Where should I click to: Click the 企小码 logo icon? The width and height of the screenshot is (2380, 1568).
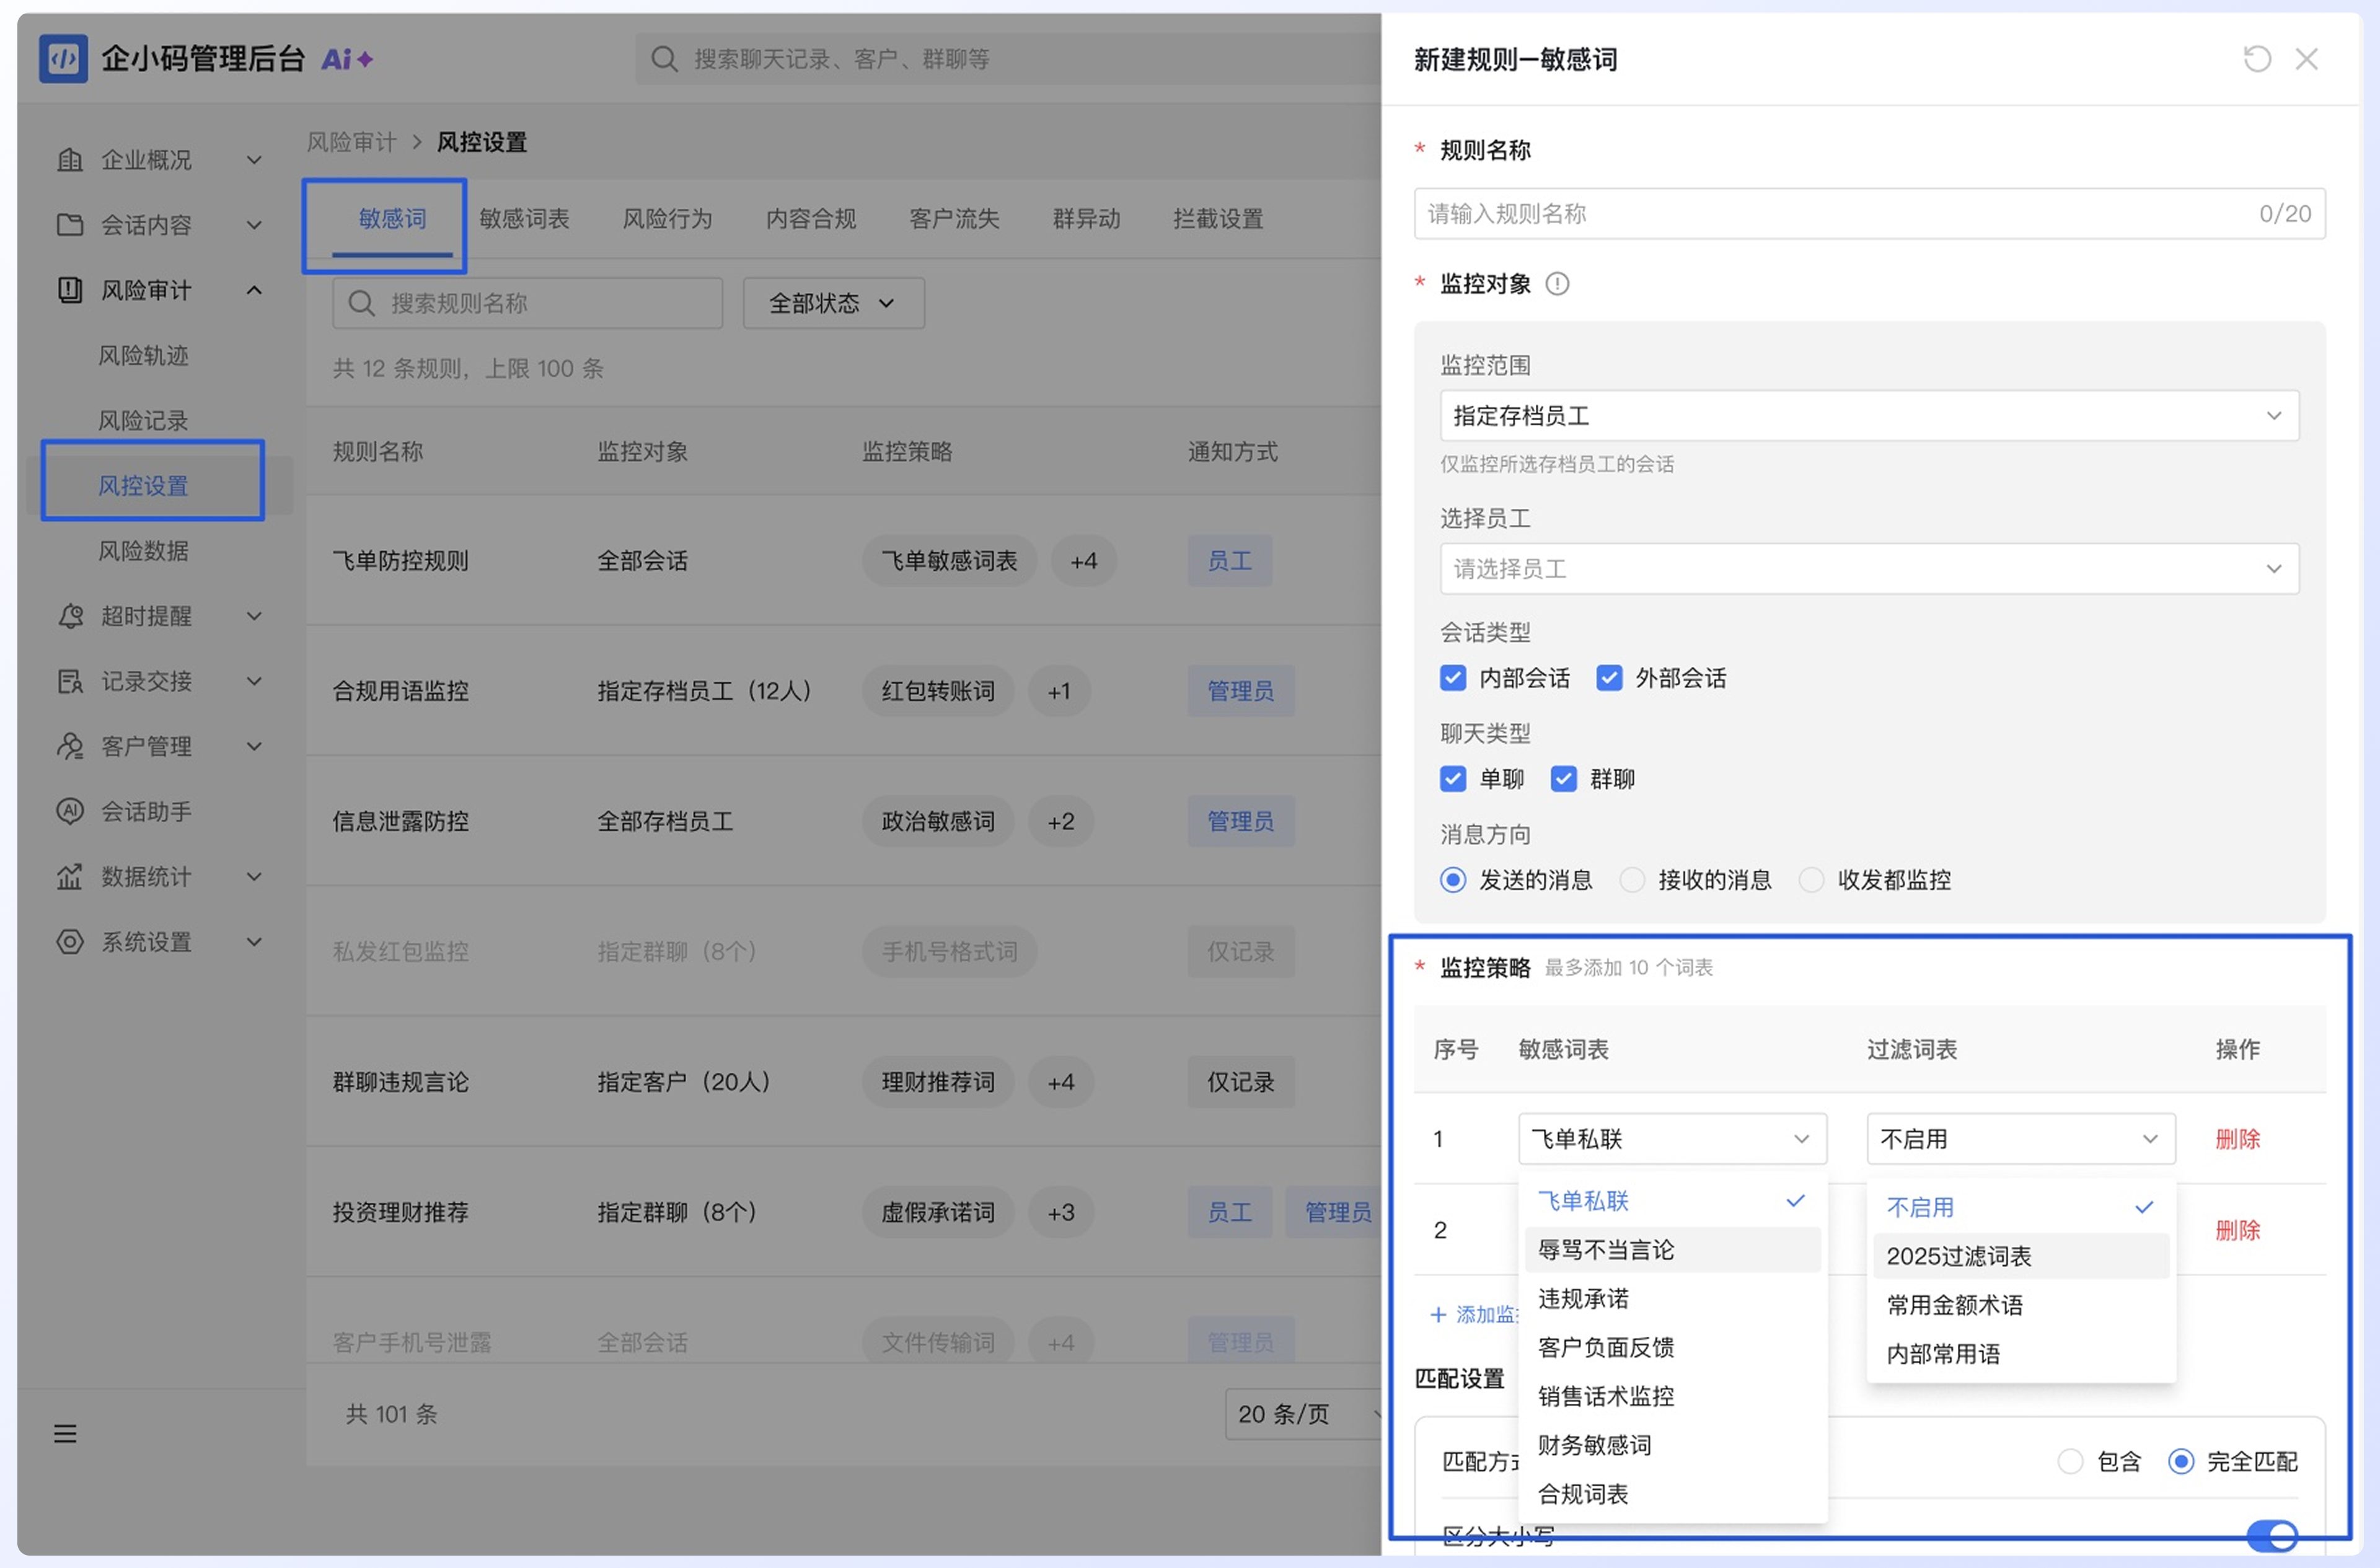point(63,59)
